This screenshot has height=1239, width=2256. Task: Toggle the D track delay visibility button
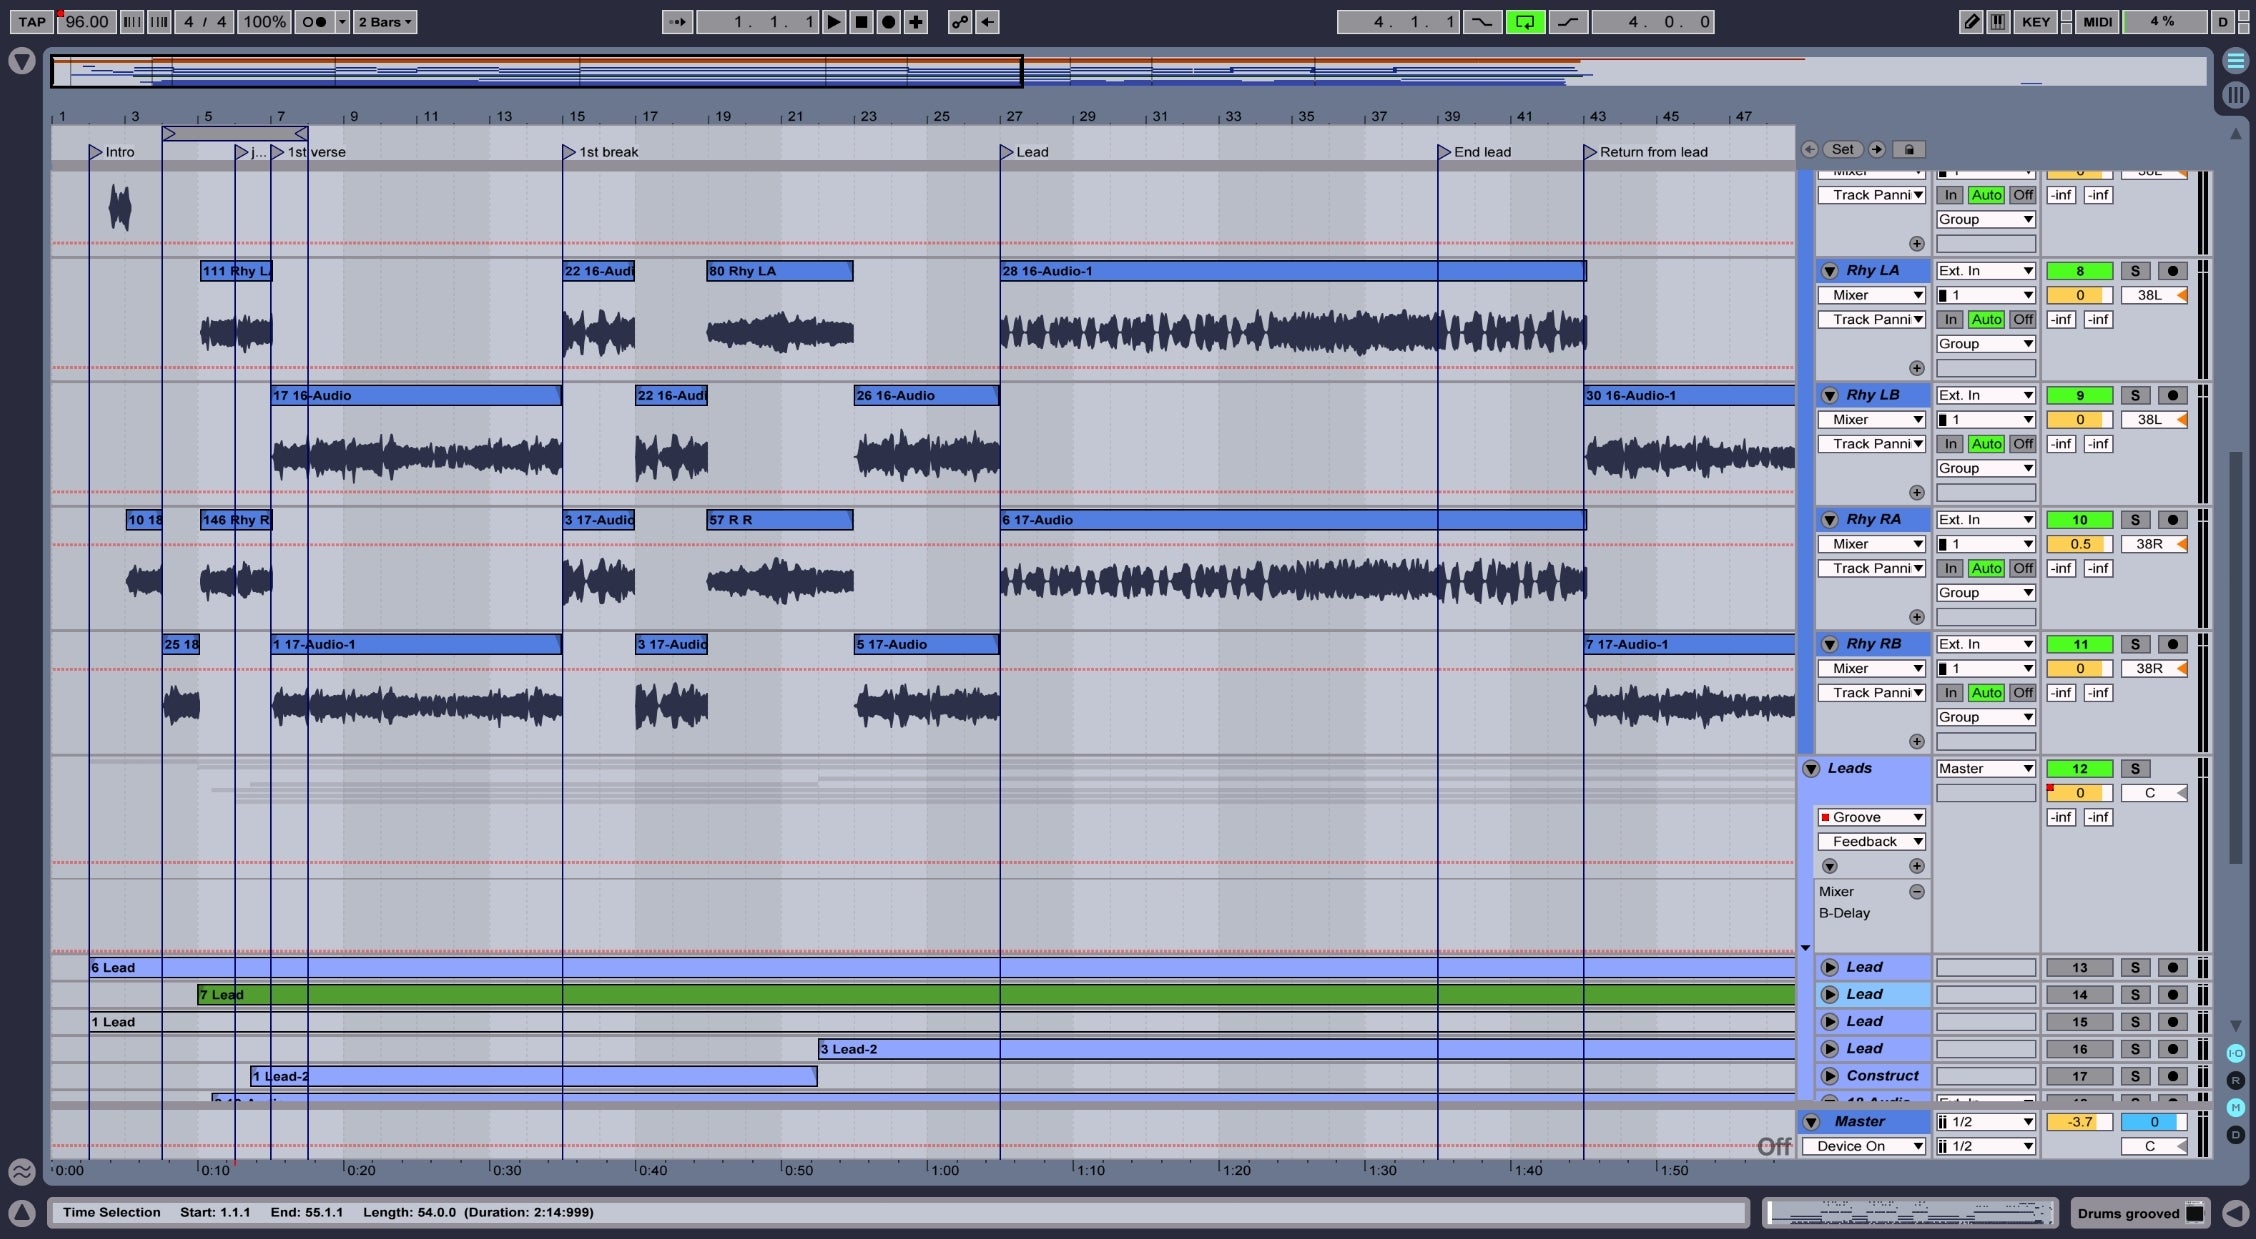[2235, 1134]
